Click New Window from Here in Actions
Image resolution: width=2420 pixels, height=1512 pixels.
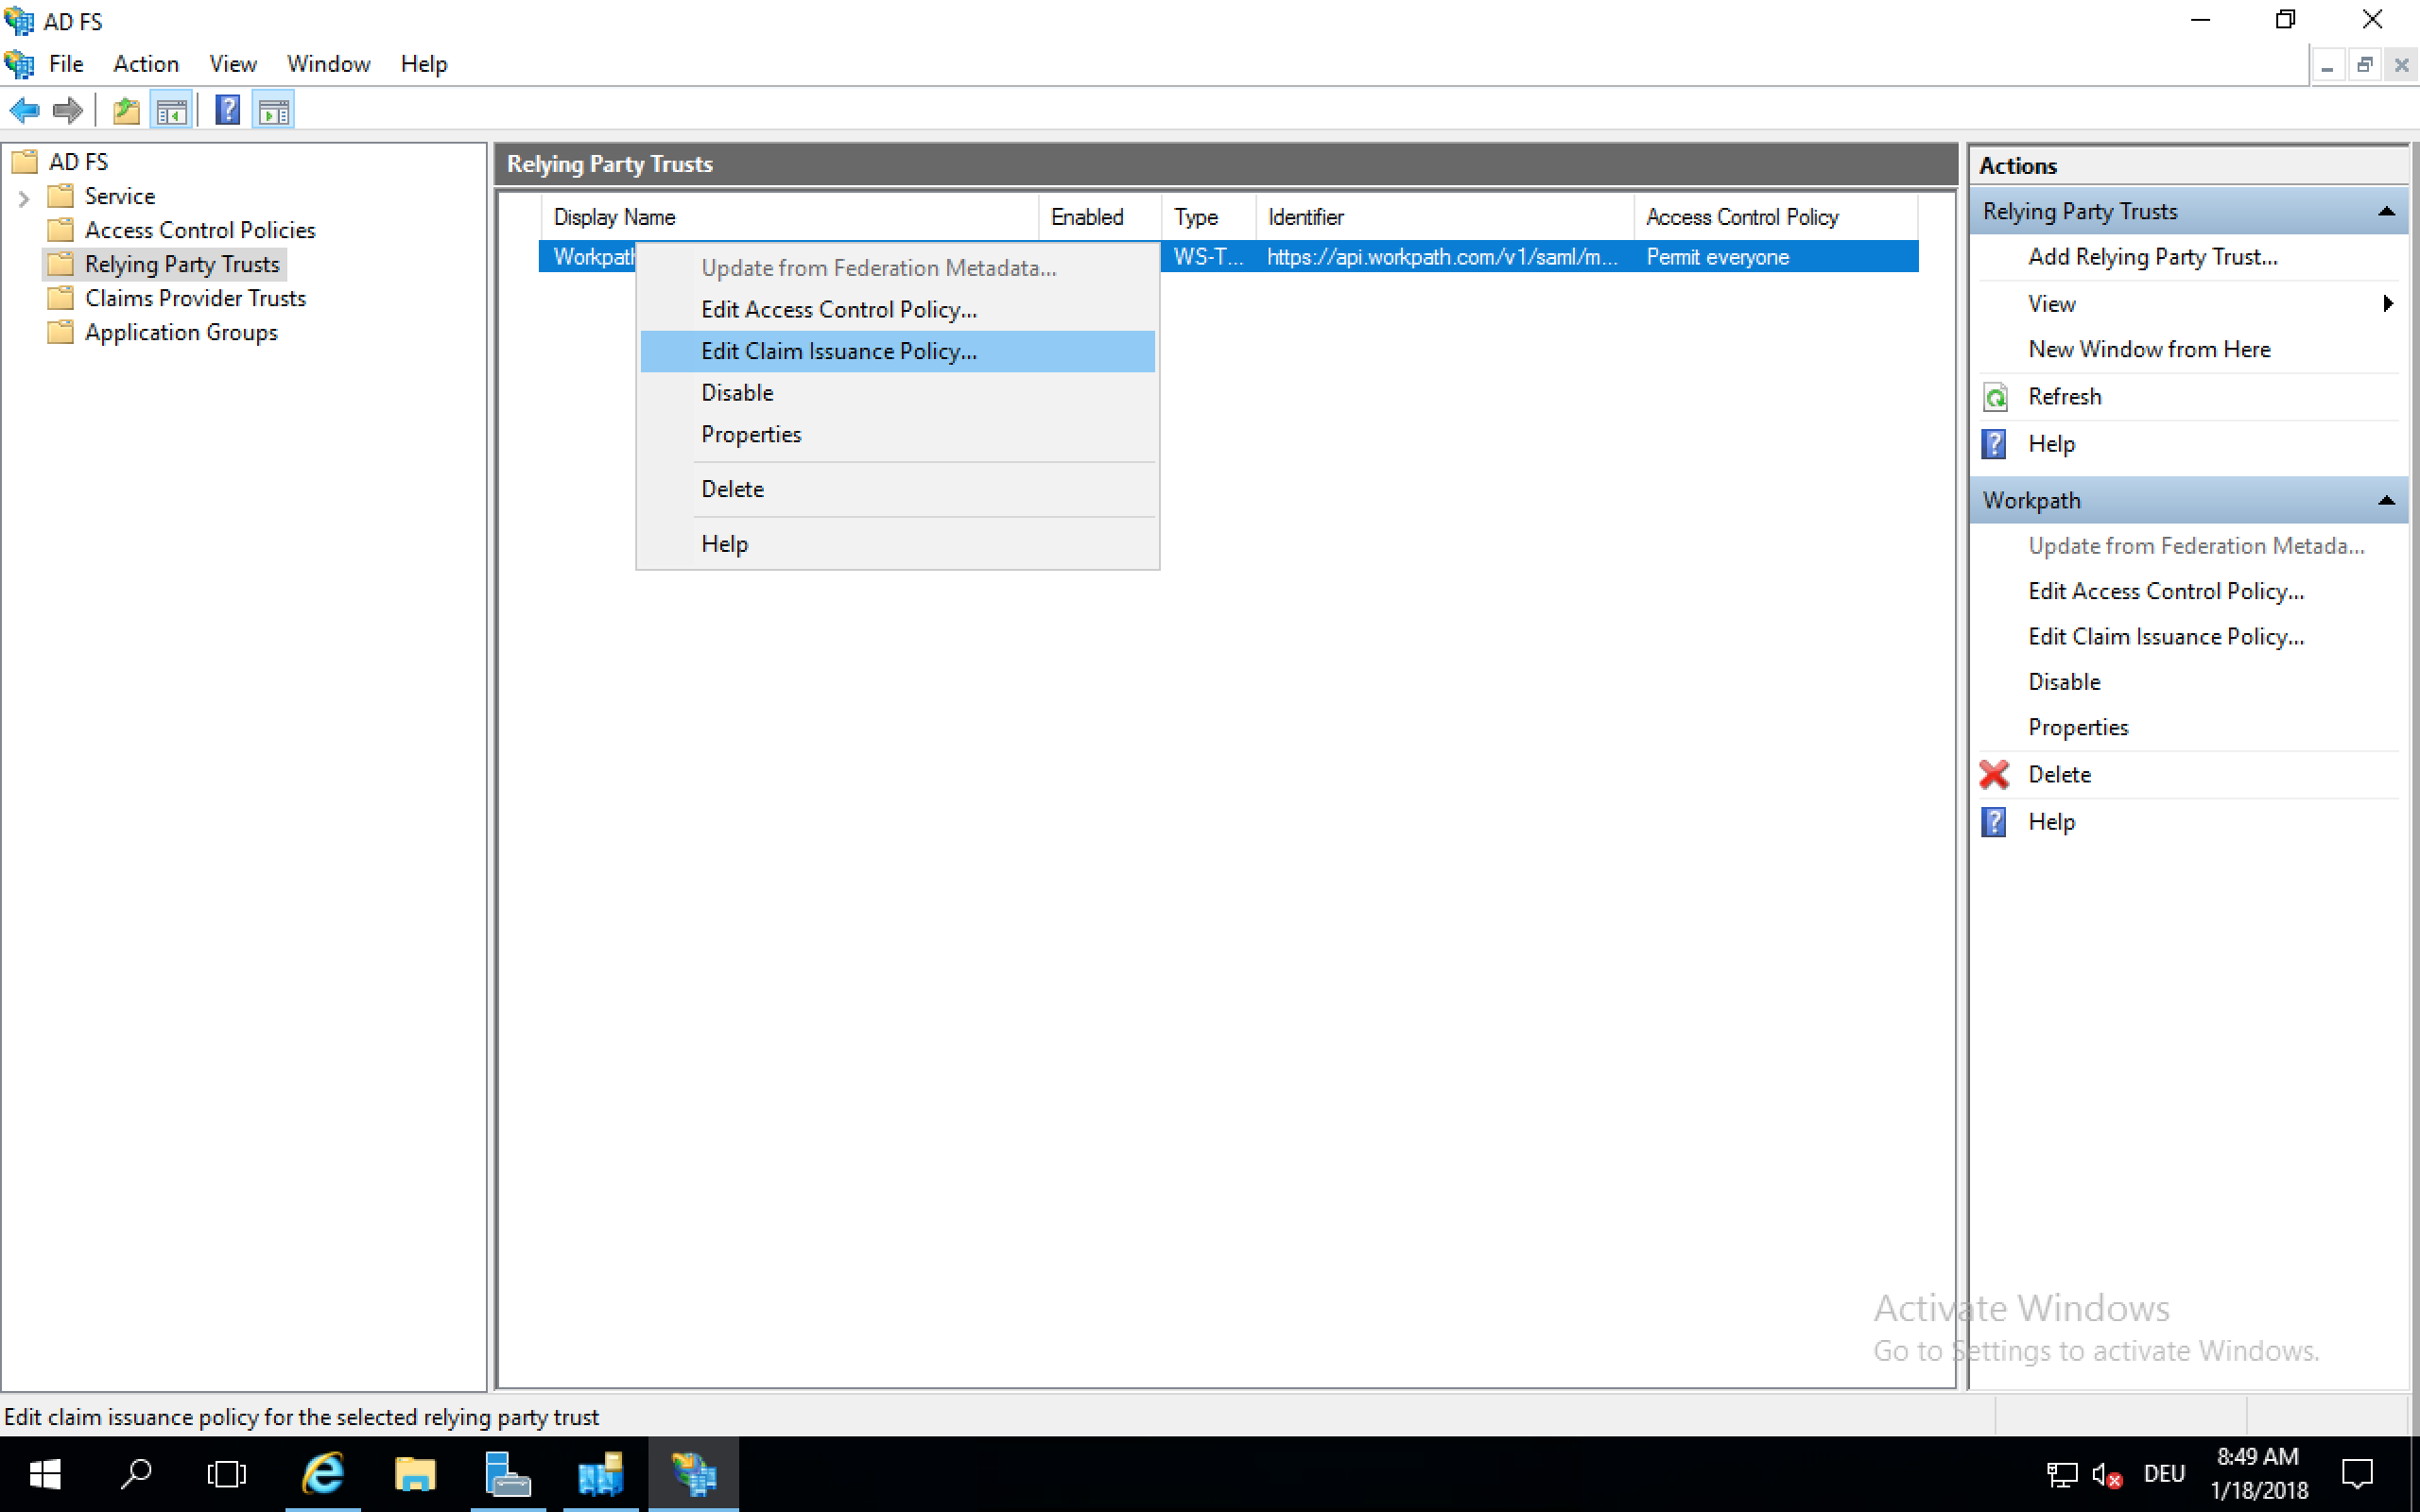[2149, 350]
